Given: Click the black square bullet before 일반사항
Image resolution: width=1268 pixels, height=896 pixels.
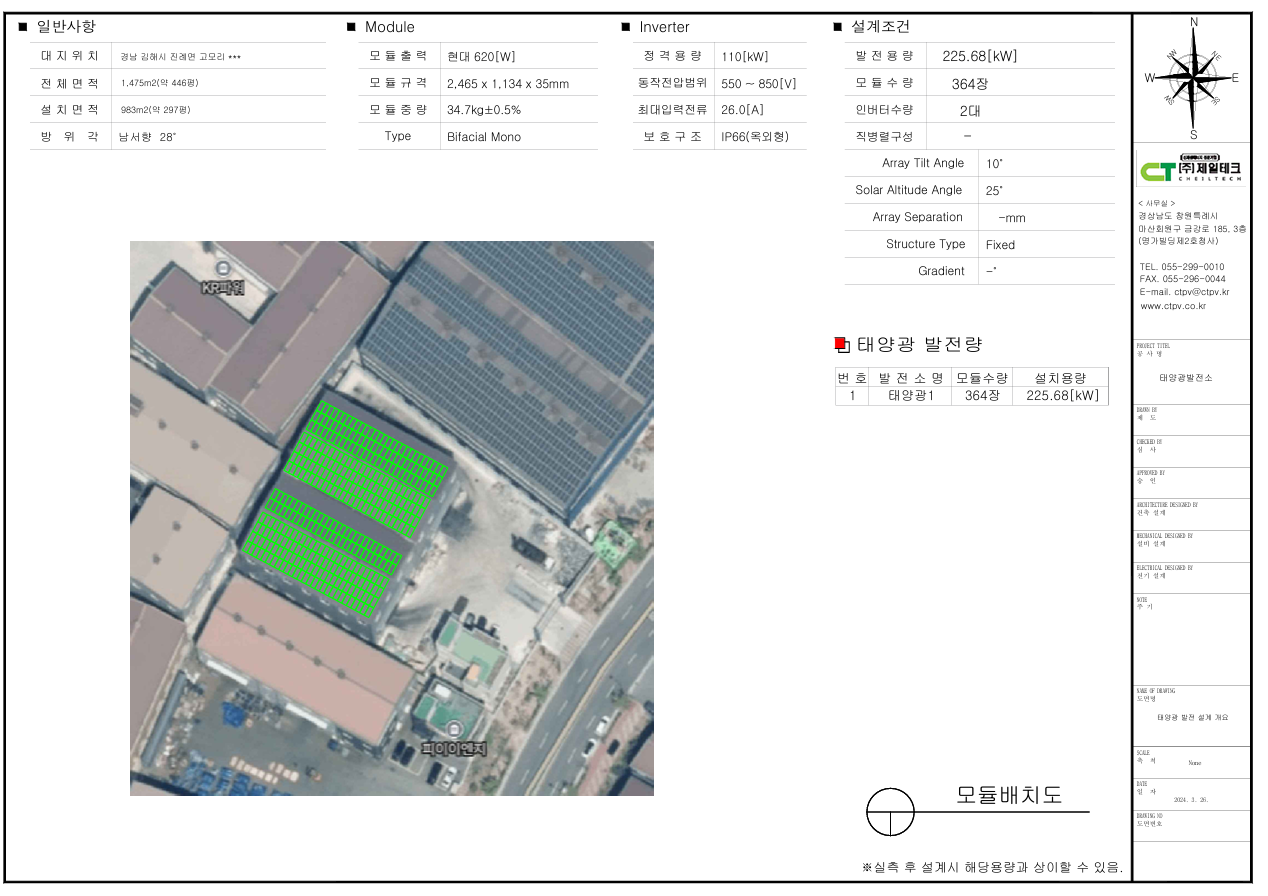Looking at the screenshot, I should [x=23, y=27].
